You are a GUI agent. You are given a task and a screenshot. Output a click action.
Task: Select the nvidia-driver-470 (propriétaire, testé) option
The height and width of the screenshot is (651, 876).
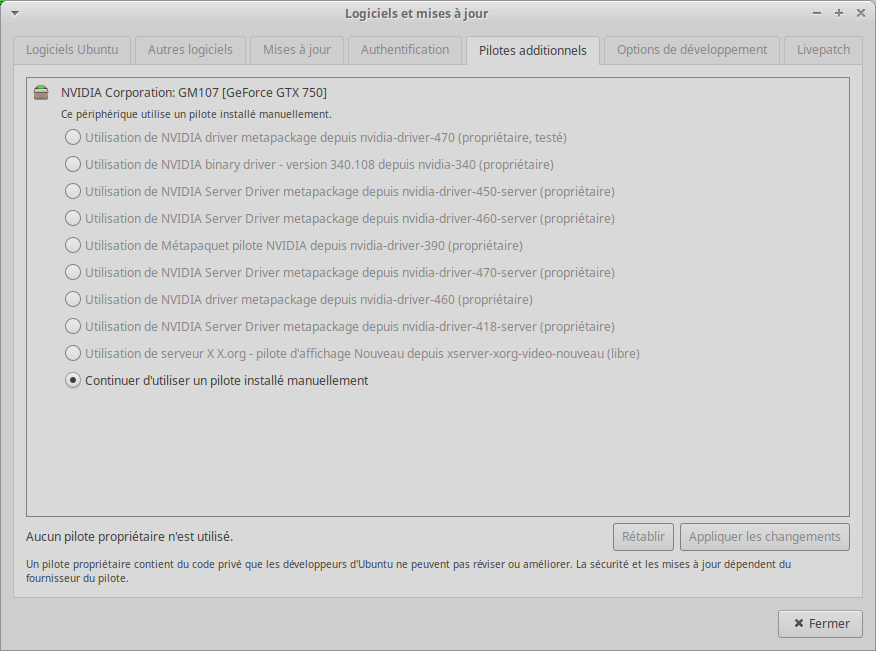316,137
